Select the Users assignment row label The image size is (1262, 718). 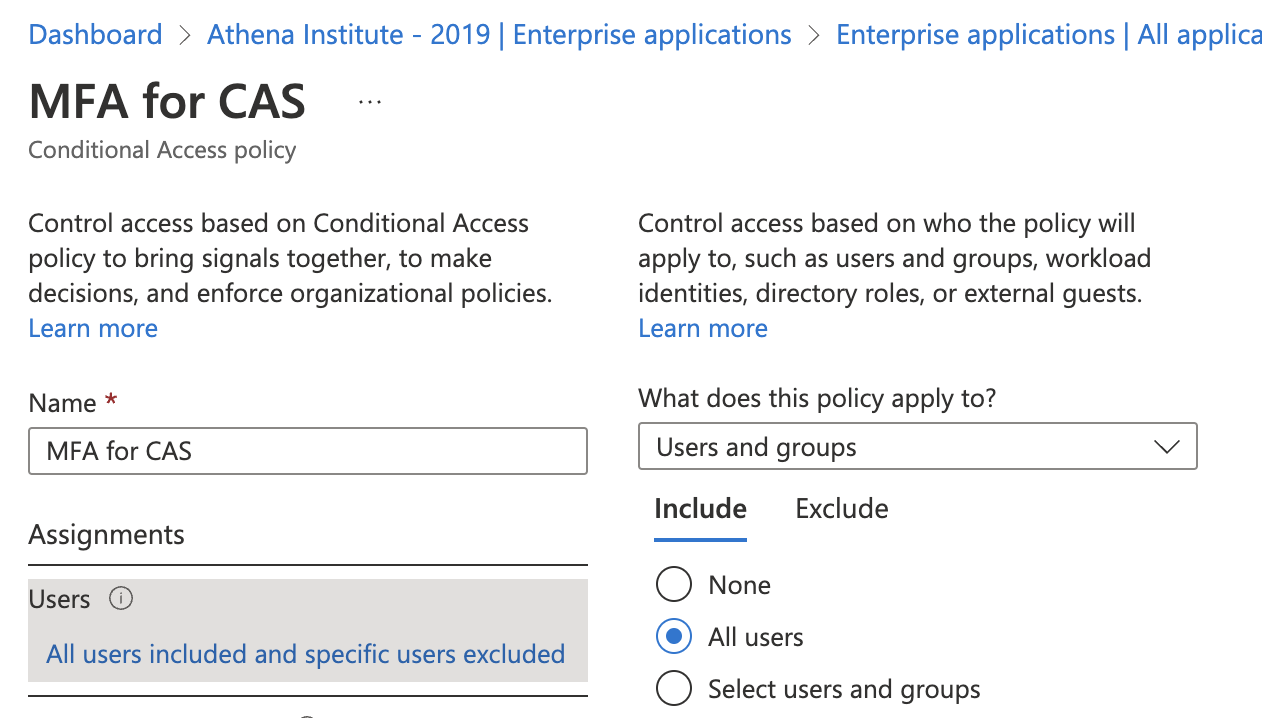tap(60, 599)
